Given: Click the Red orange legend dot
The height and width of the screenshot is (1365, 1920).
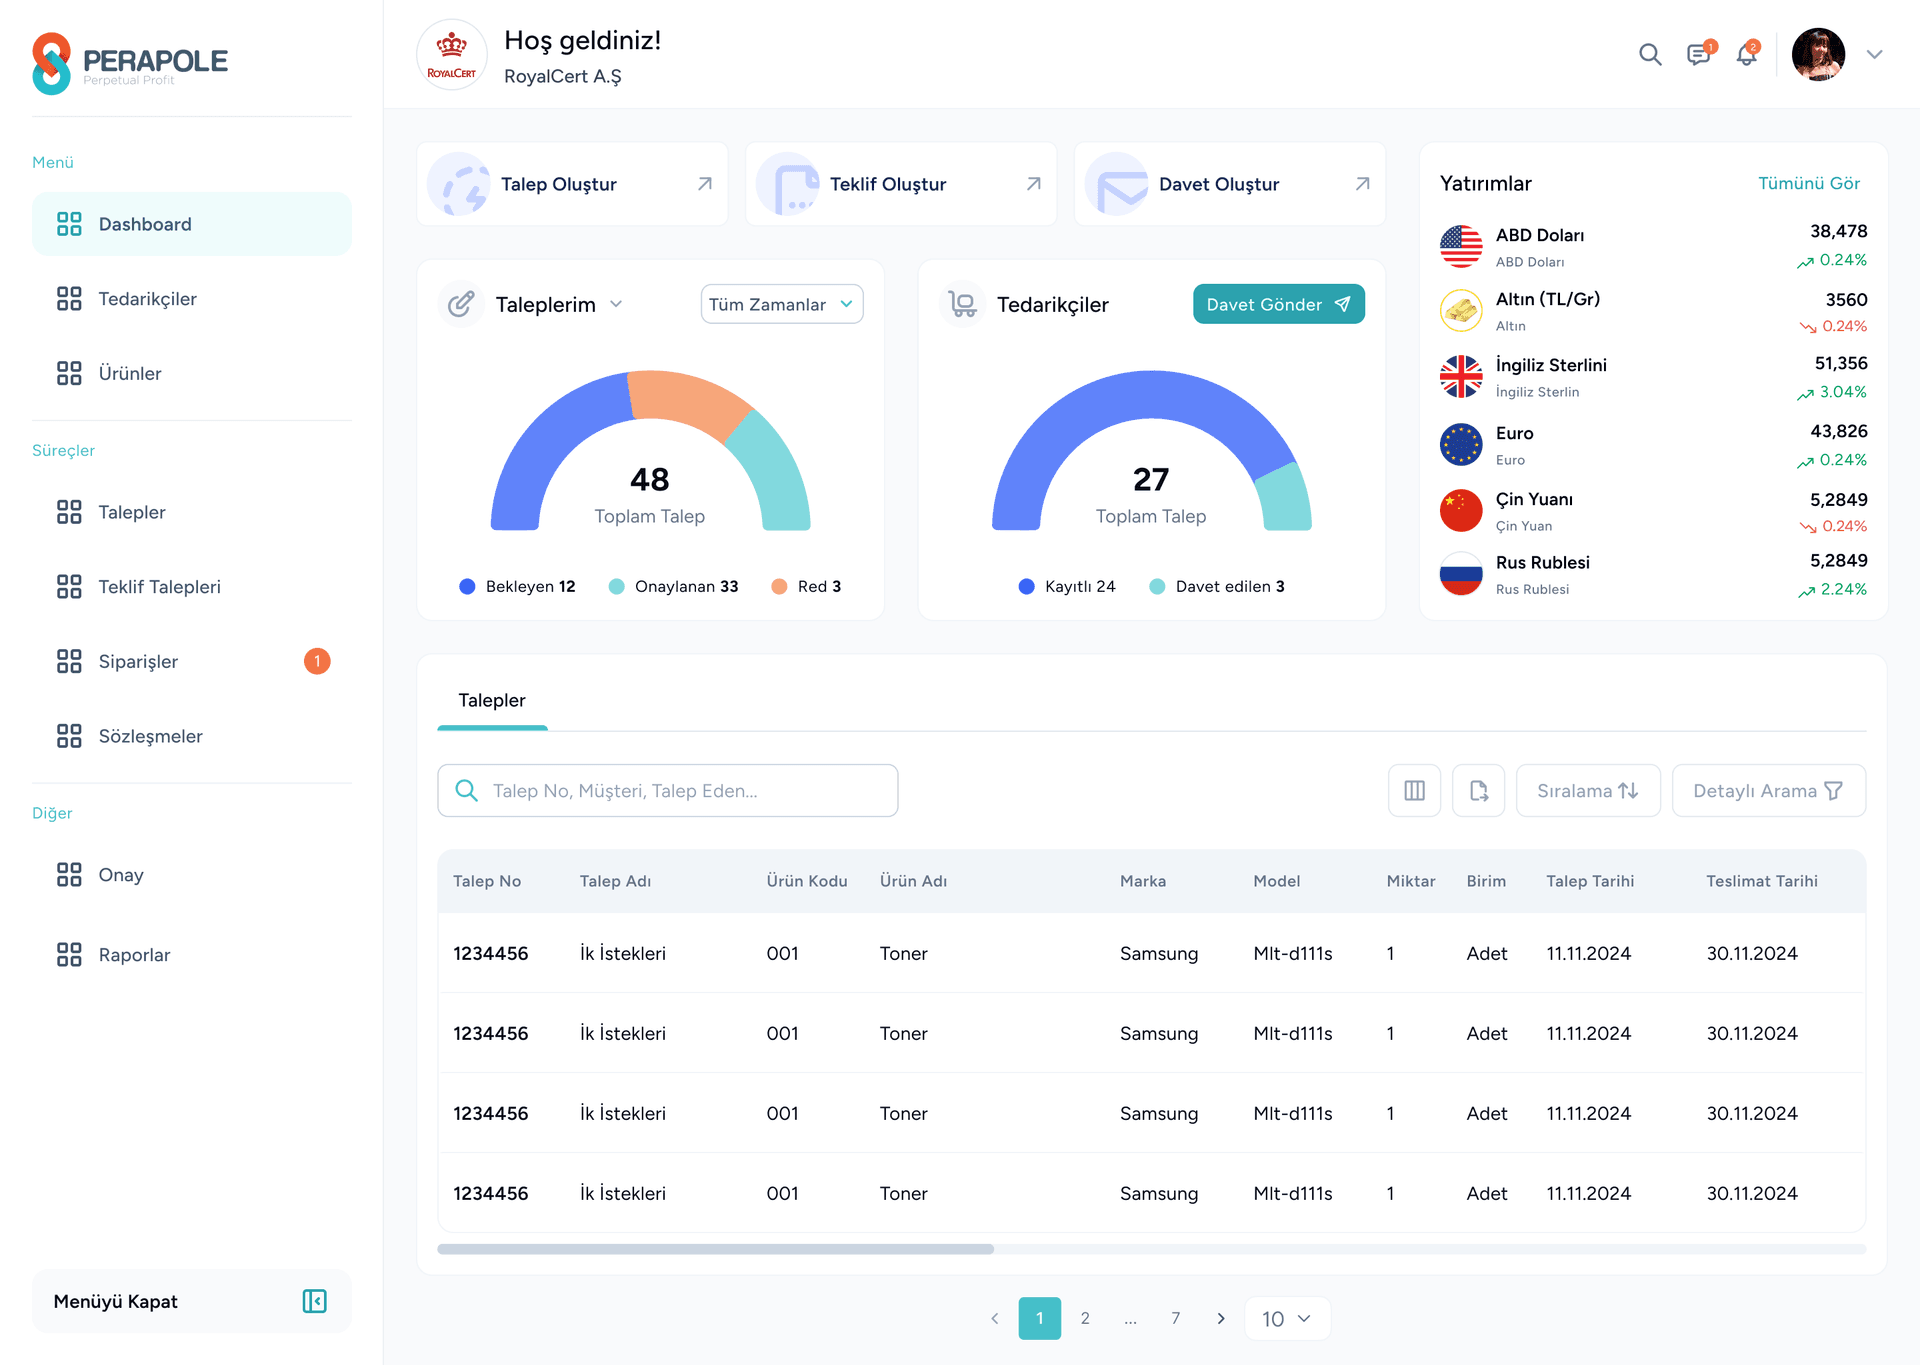Looking at the screenshot, I should [x=779, y=587].
